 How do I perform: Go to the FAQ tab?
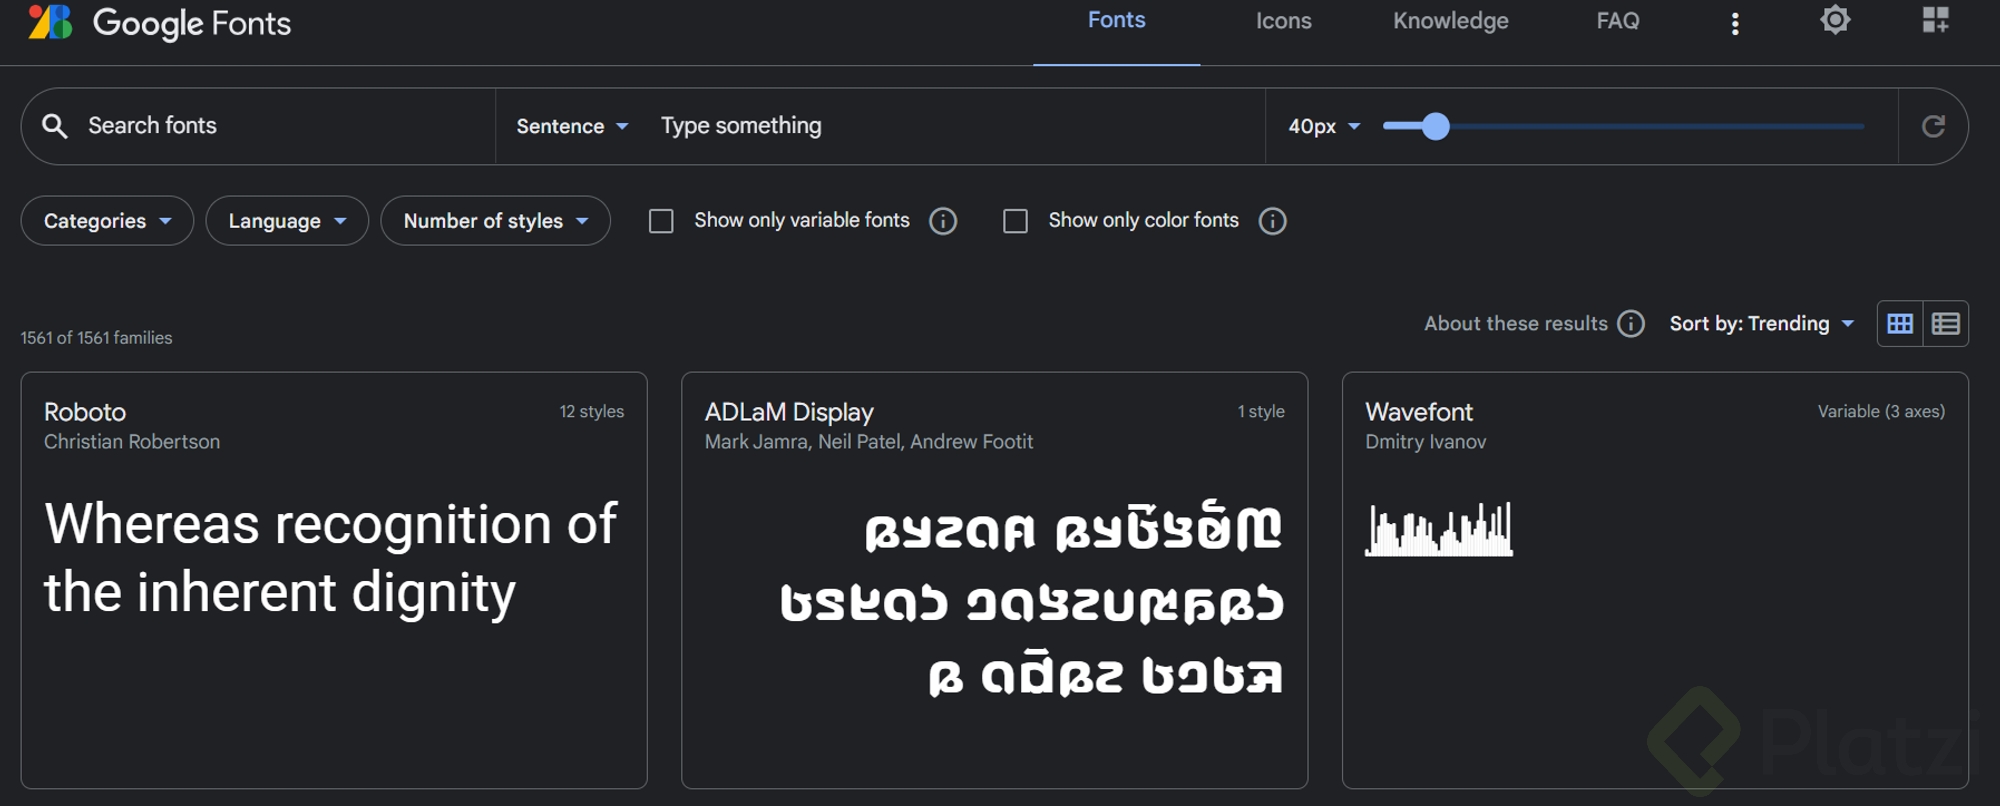[x=1617, y=21]
